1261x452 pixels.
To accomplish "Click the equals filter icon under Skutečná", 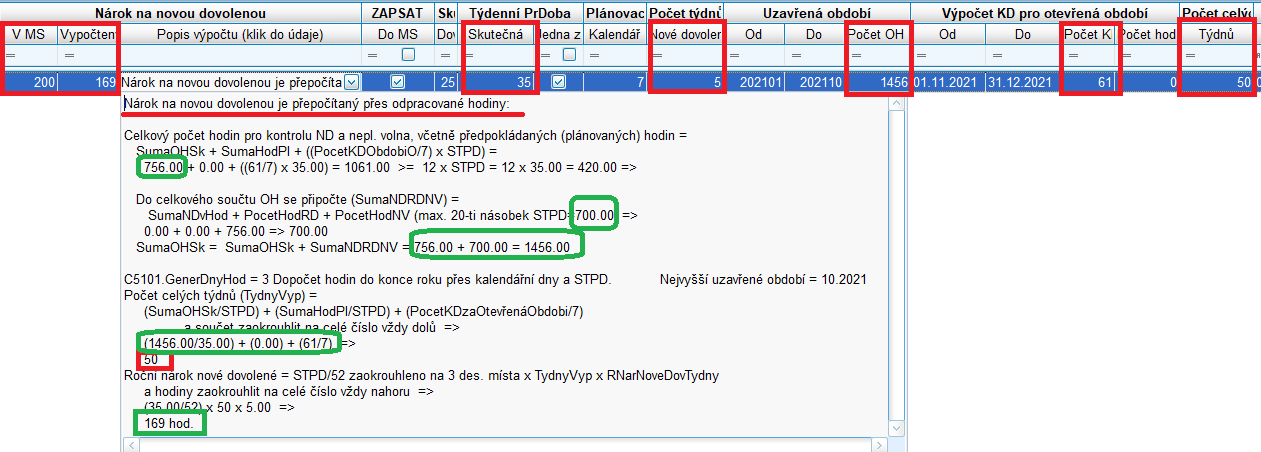I will tap(469, 56).
